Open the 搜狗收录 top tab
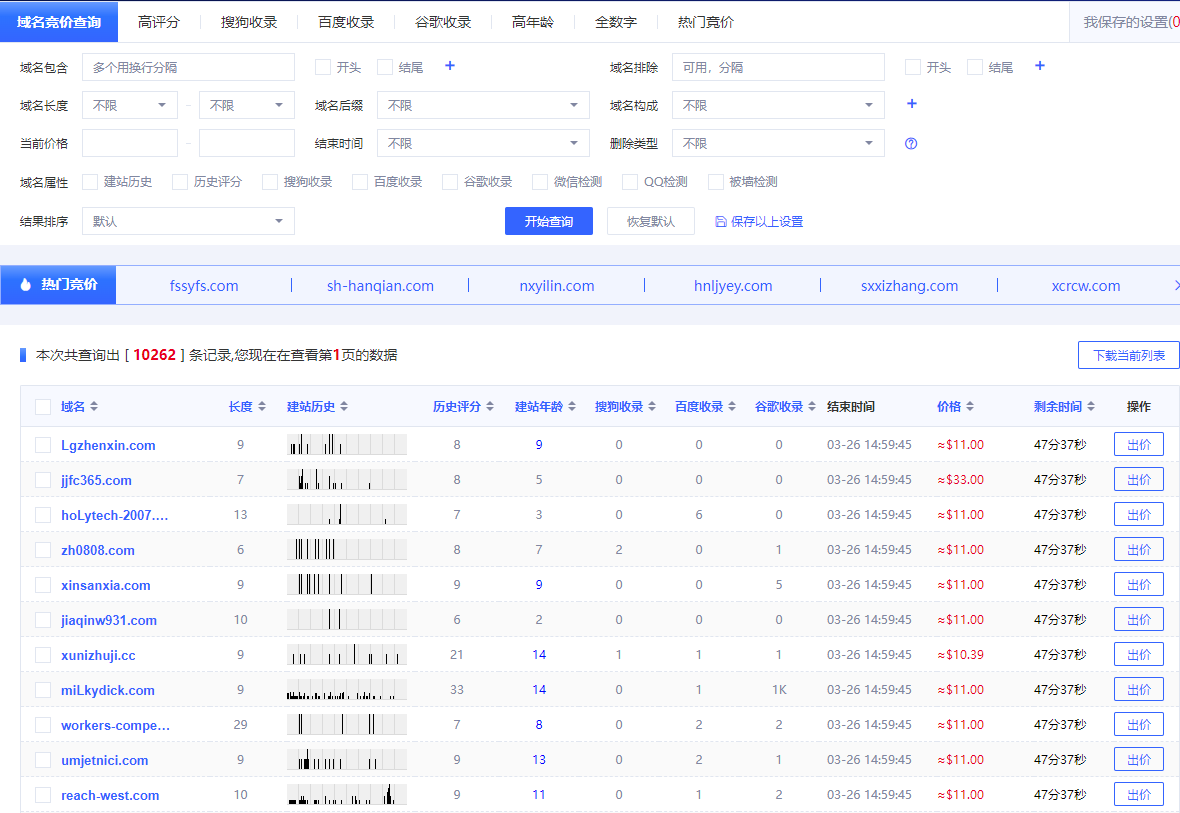 click(x=249, y=23)
